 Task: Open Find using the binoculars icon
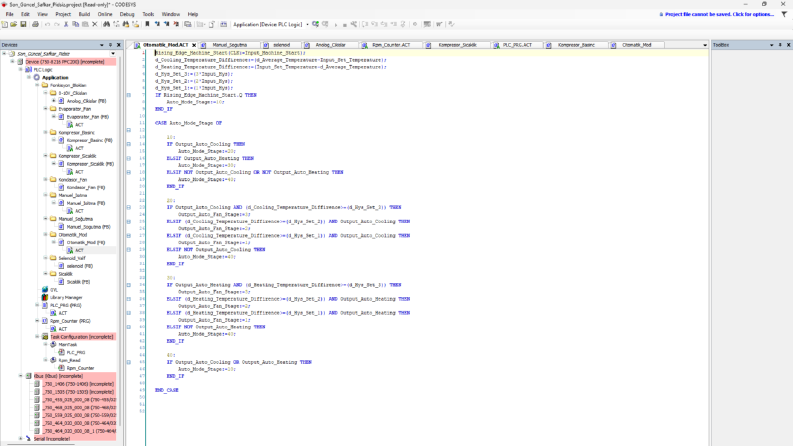click(106, 24)
